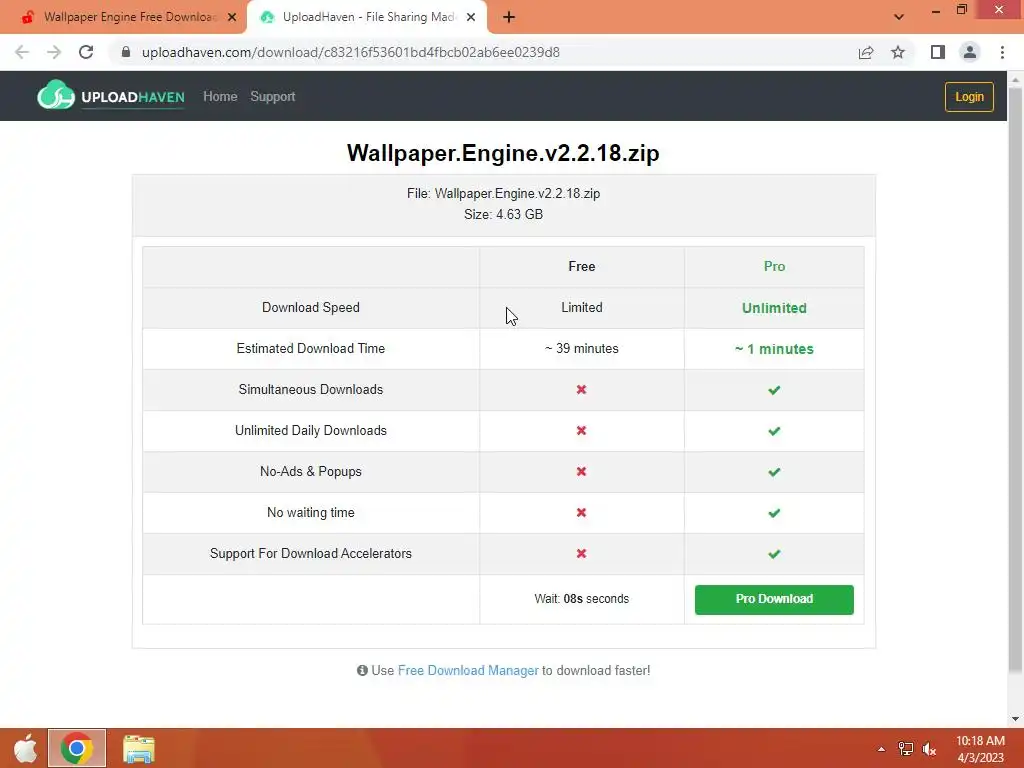The image size is (1024, 768).
Task: Open Chrome three-dot menu
Action: 1002,52
